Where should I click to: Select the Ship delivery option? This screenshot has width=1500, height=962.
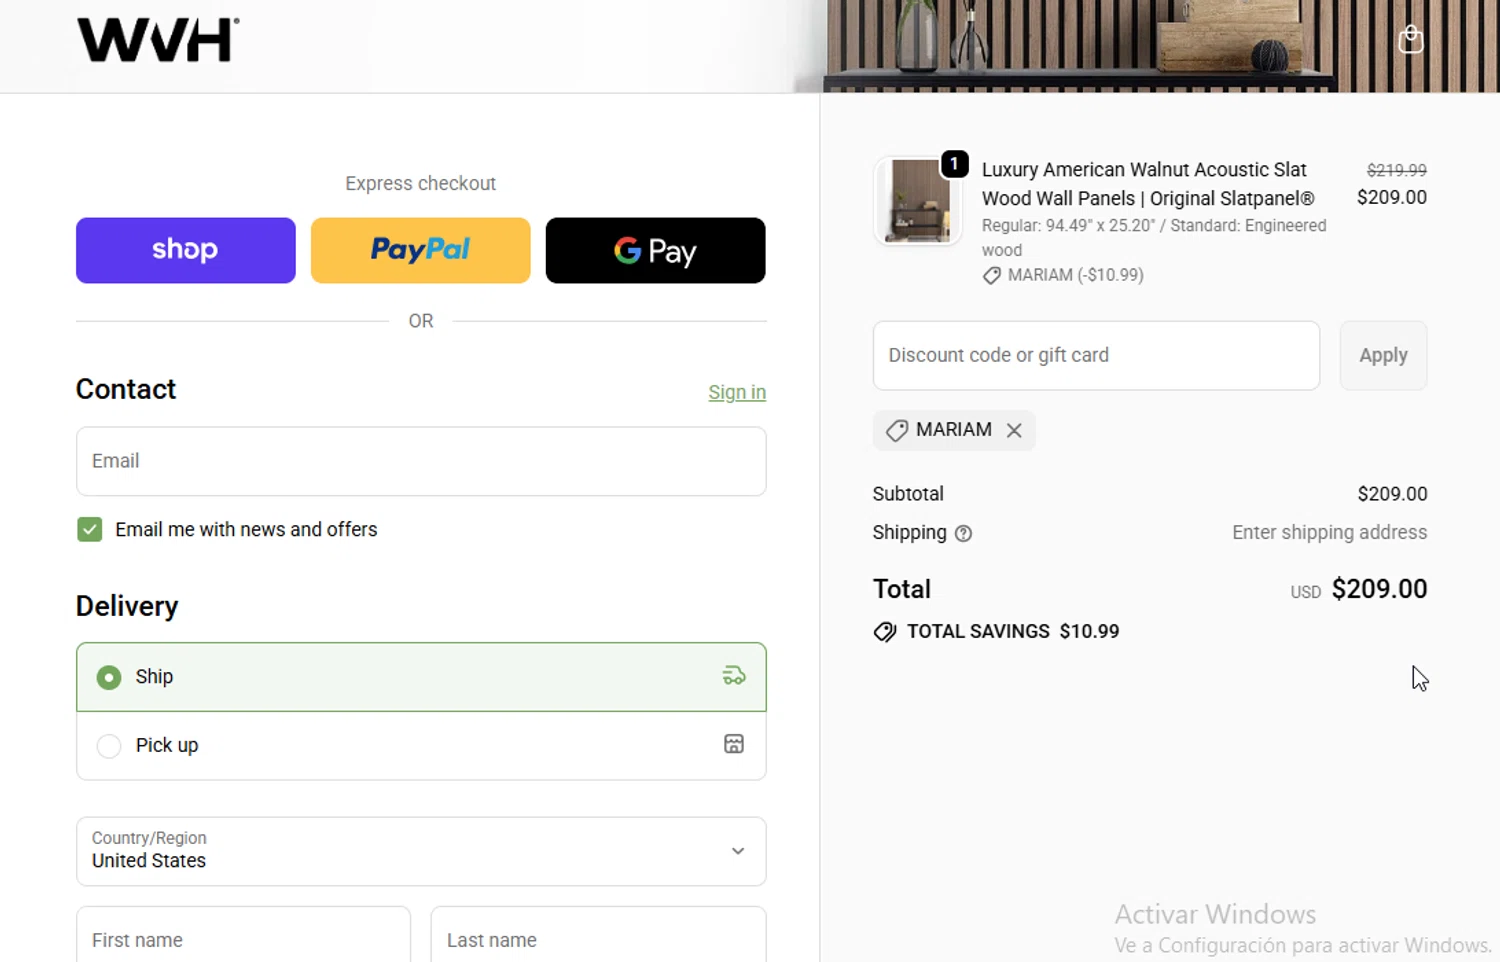click(421, 677)
